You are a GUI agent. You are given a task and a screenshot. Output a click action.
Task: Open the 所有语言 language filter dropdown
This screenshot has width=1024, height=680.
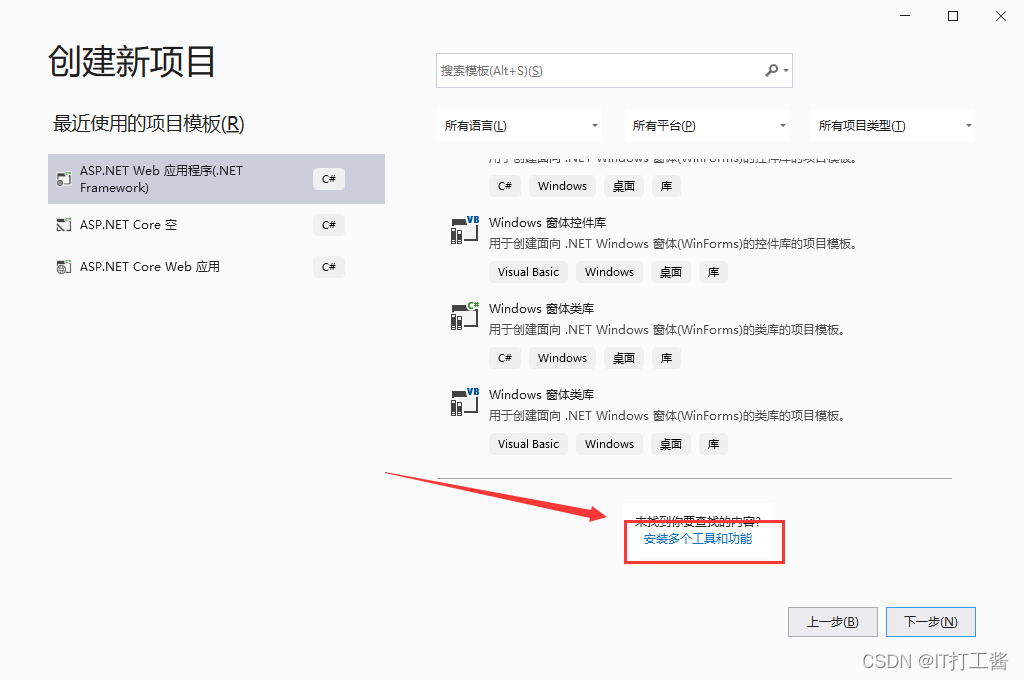(519, 125)
